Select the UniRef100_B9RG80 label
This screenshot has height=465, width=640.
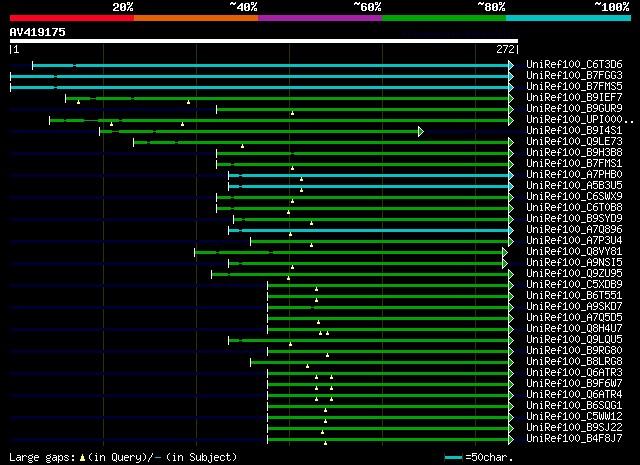click(574, 351)
